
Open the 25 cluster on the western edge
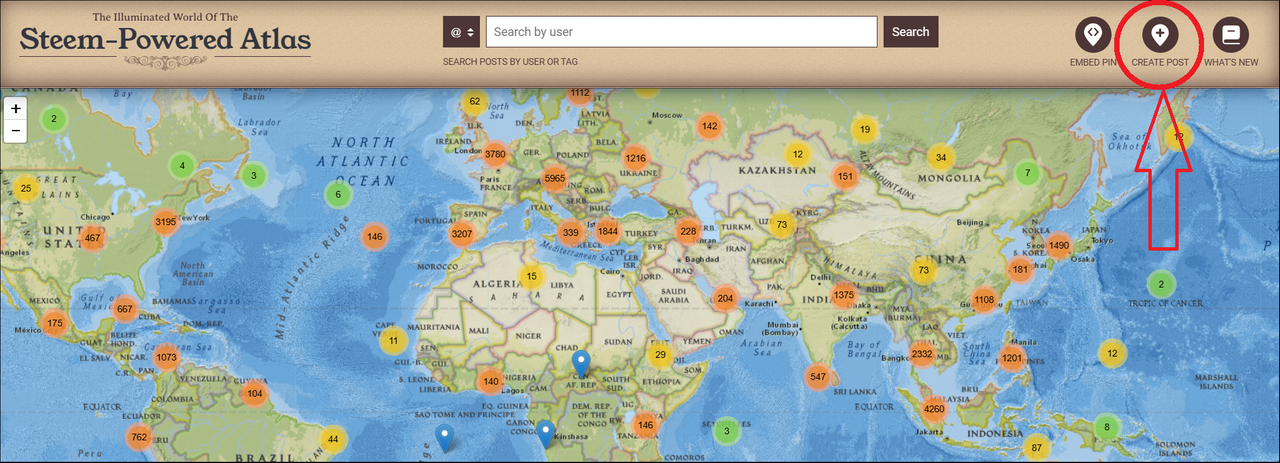[26, 188]
